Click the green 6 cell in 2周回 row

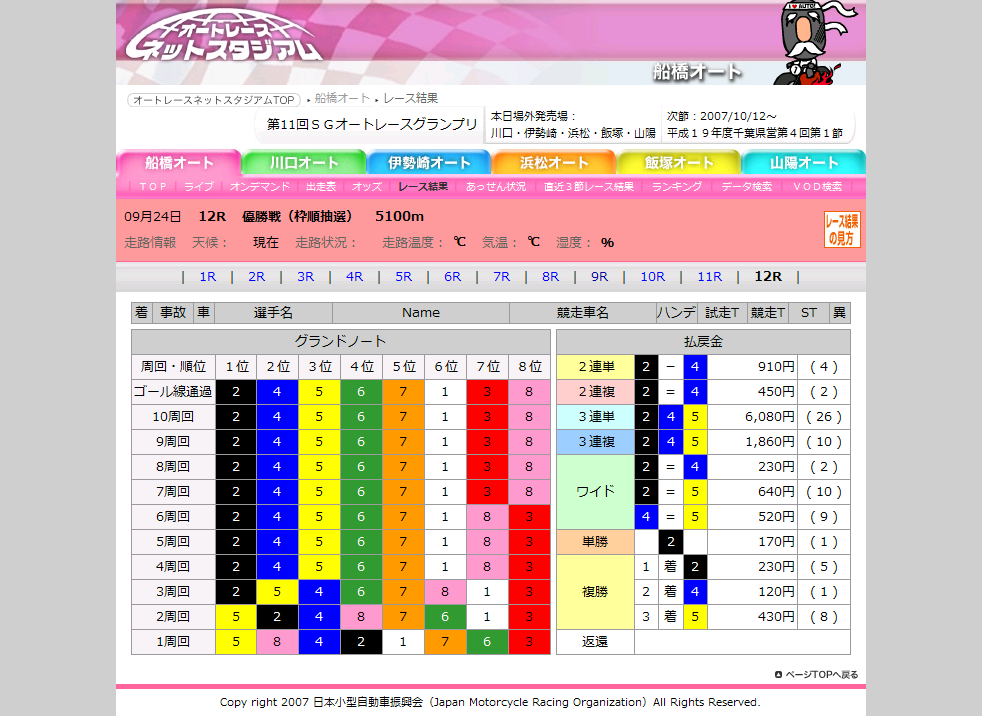(x=445, y=617)
